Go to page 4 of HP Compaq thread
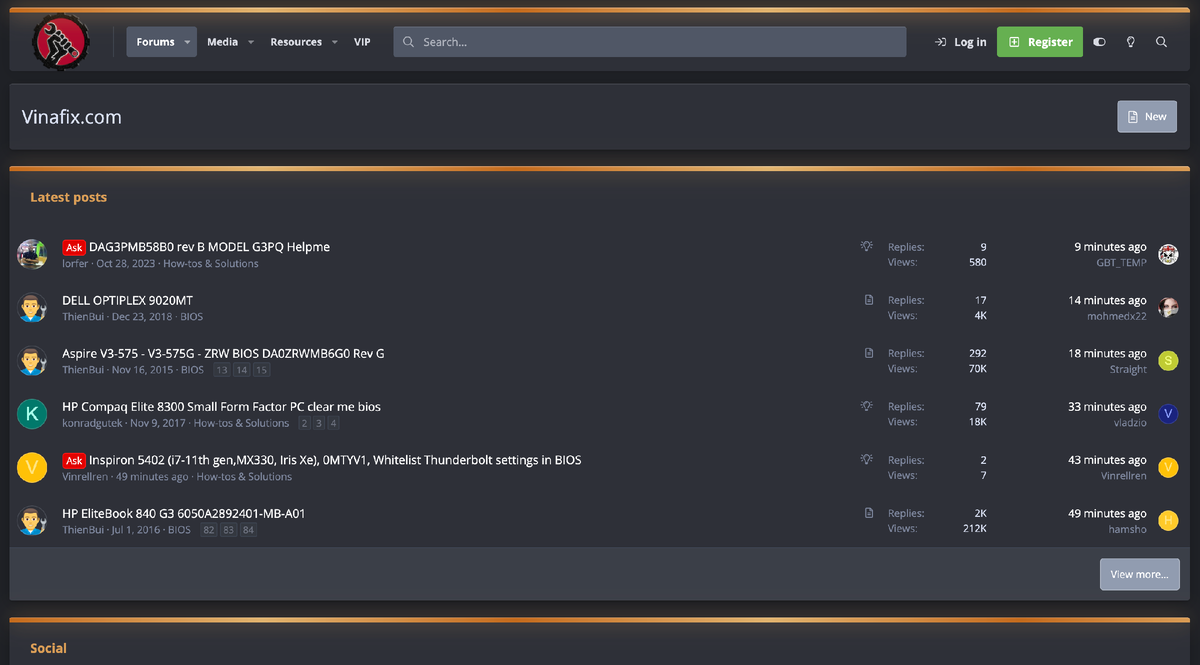 click(334, 423)
